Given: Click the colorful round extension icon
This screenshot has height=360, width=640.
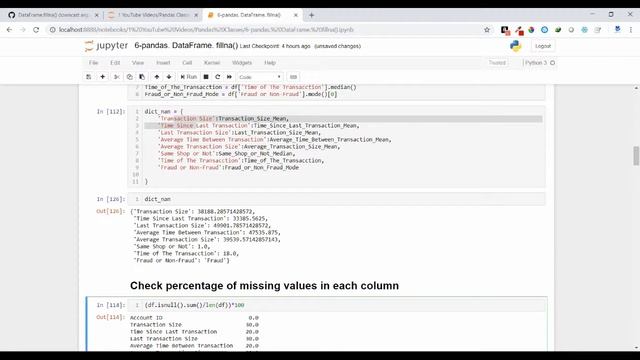Looking at the screenshot, I should [531, 30].
